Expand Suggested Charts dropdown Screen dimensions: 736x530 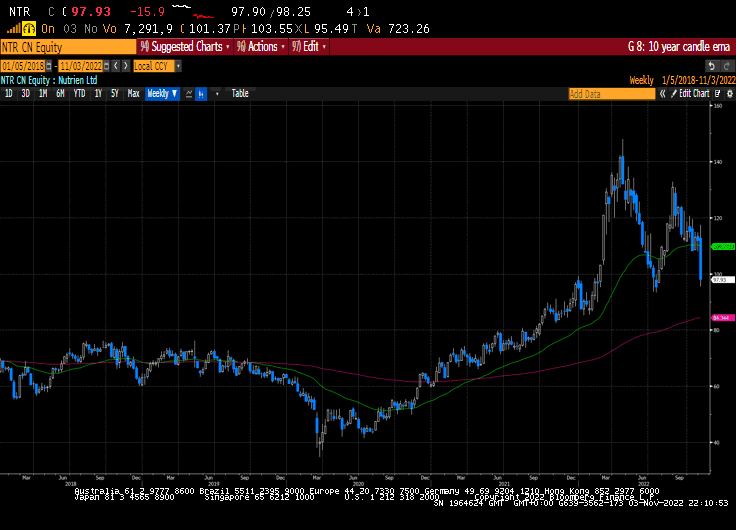tap(186, 46)
